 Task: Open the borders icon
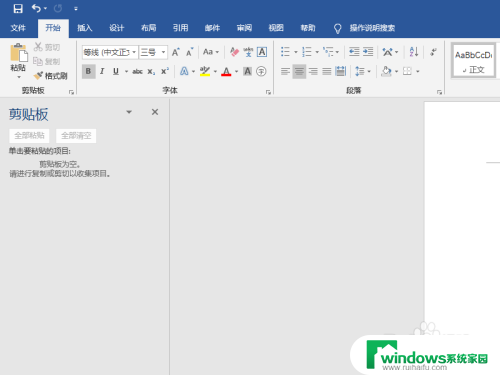(407, 71)
